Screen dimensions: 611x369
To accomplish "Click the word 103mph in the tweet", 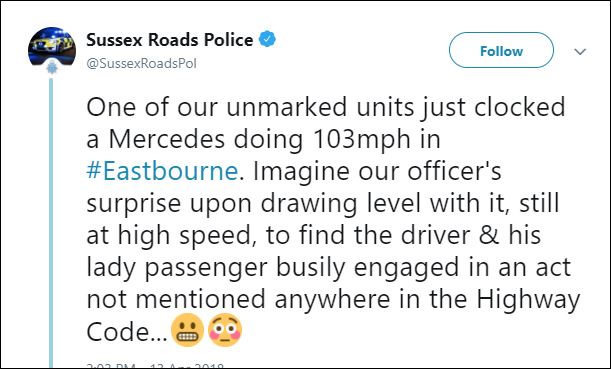I will [x=361, y=139].
